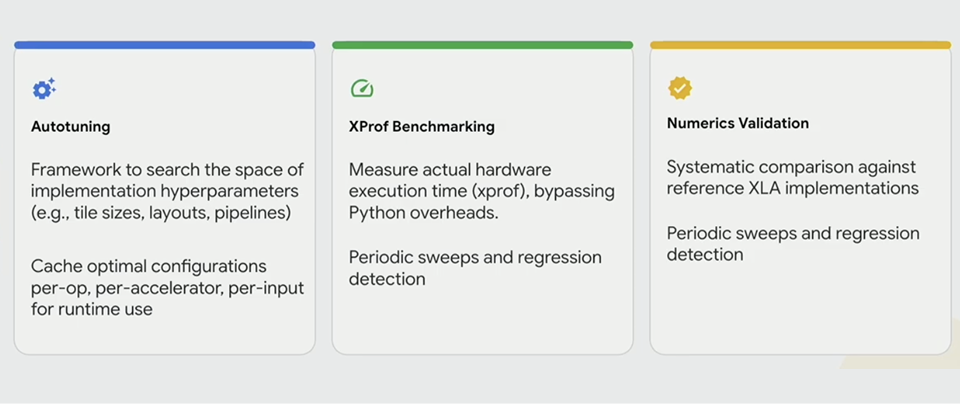Click the 'Cache optimal configurations' paragraph
The width and height of the screenshot is (960, 404).
(168, 288)
